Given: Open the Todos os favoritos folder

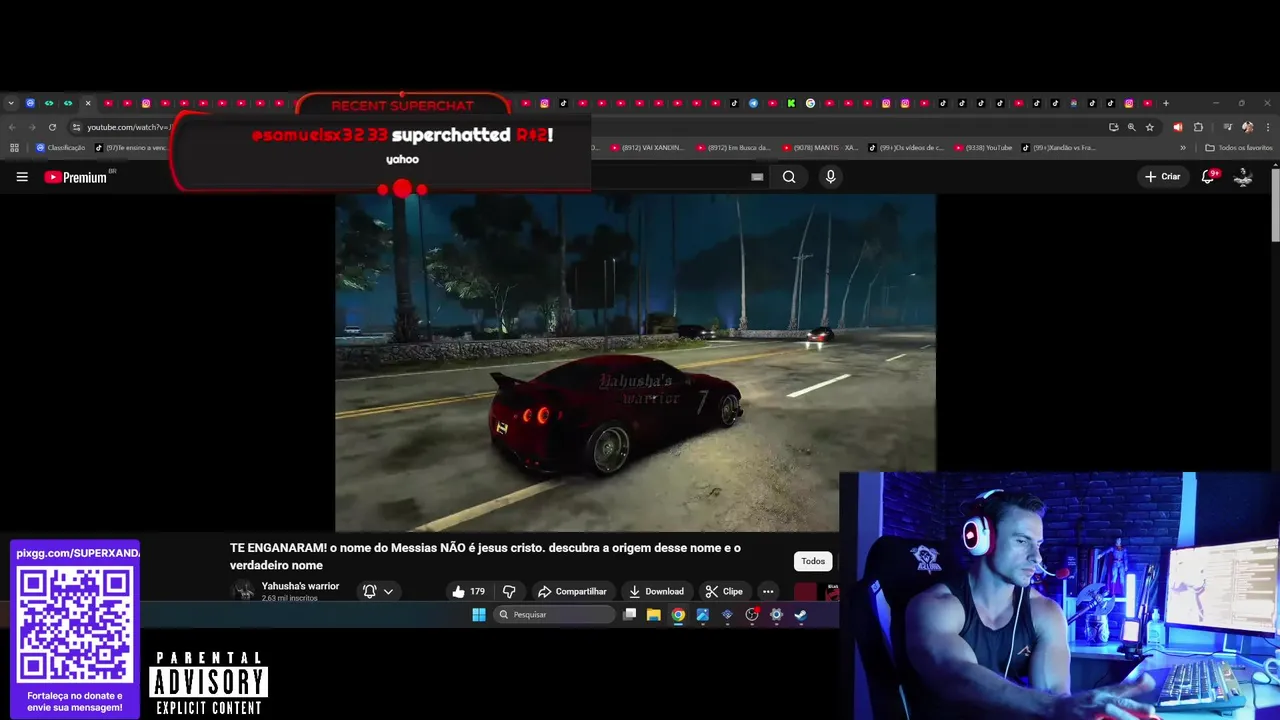Looking at the screenshot, I should coord(1239,148).
